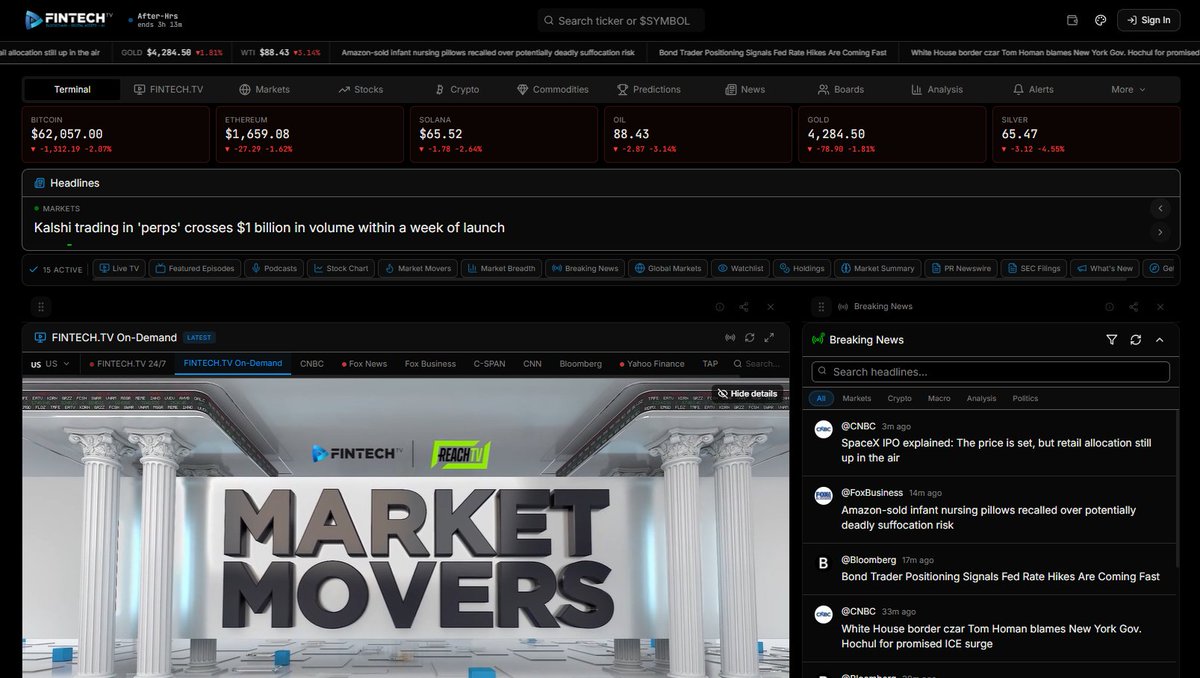Screen dimensions: 1200x678
Task: Click the FINTECH.TV logo
Action: coord(69,19)
